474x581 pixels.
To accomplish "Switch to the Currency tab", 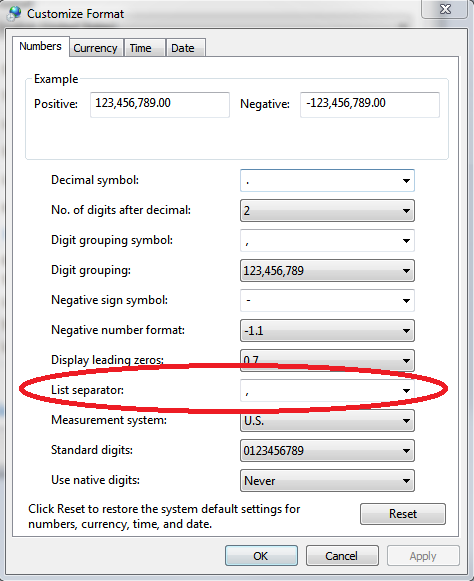I will point(96,48).
